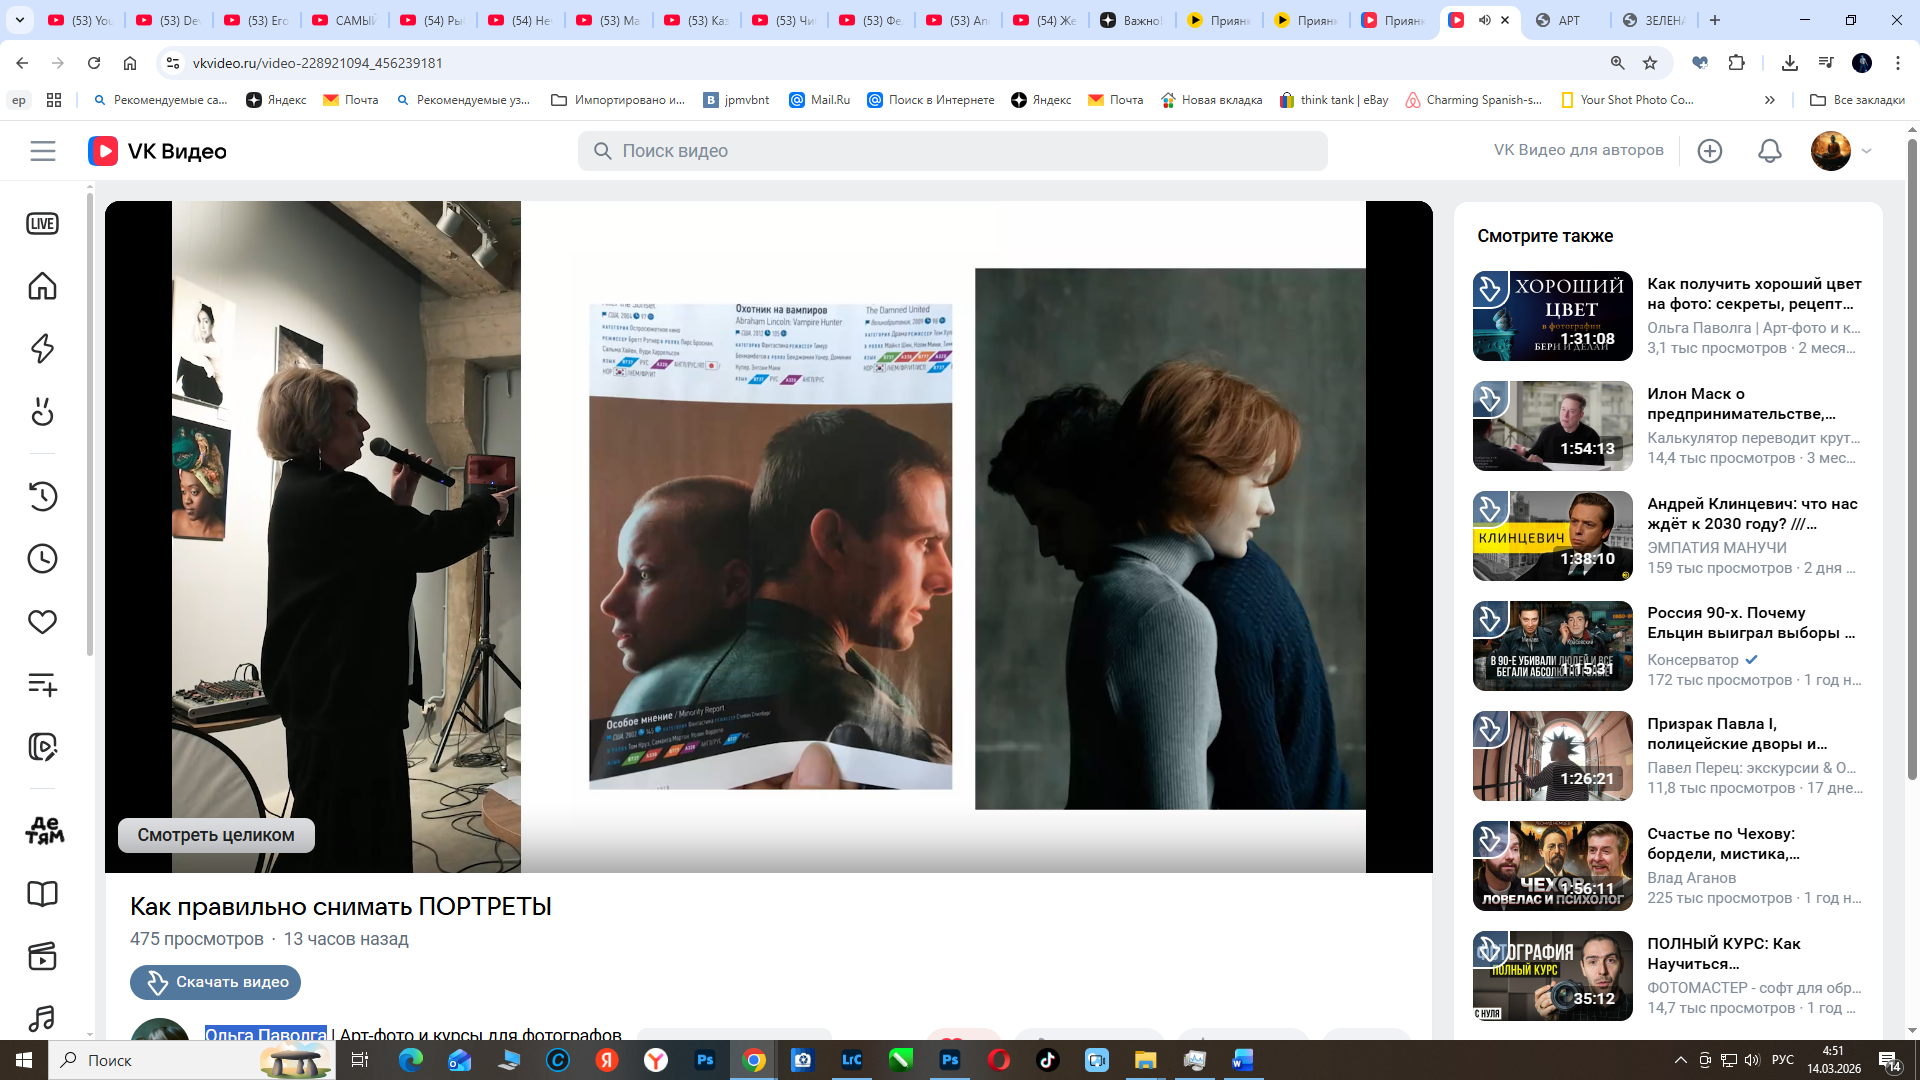
Task: Open liked videos heart icon
Action: 42,622
